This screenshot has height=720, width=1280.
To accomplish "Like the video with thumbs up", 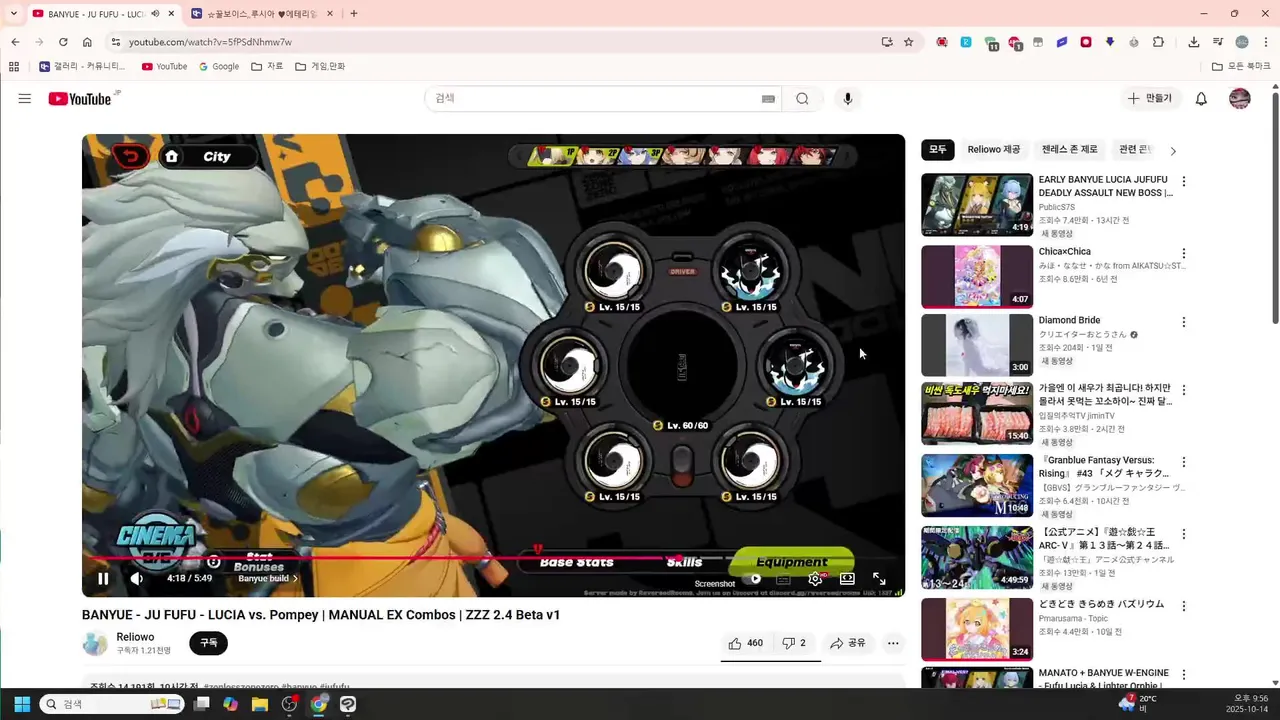I will pos(745,643).
